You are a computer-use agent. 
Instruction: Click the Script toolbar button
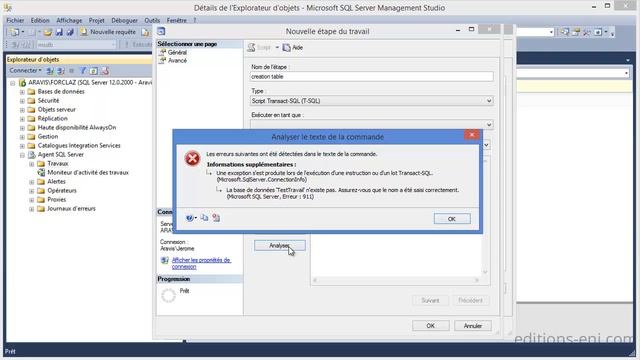click(x=260, y=48)
